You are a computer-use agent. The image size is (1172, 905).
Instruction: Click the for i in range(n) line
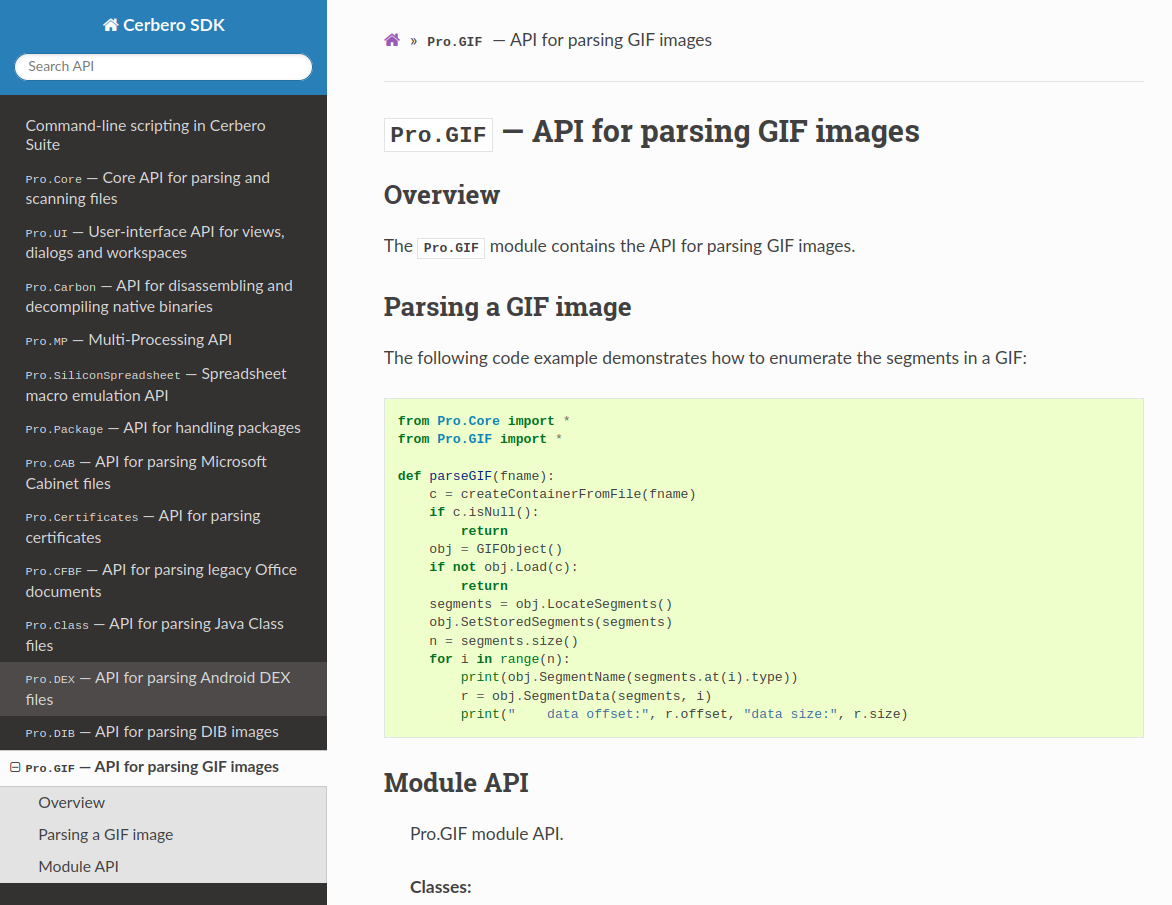[499, 659]
